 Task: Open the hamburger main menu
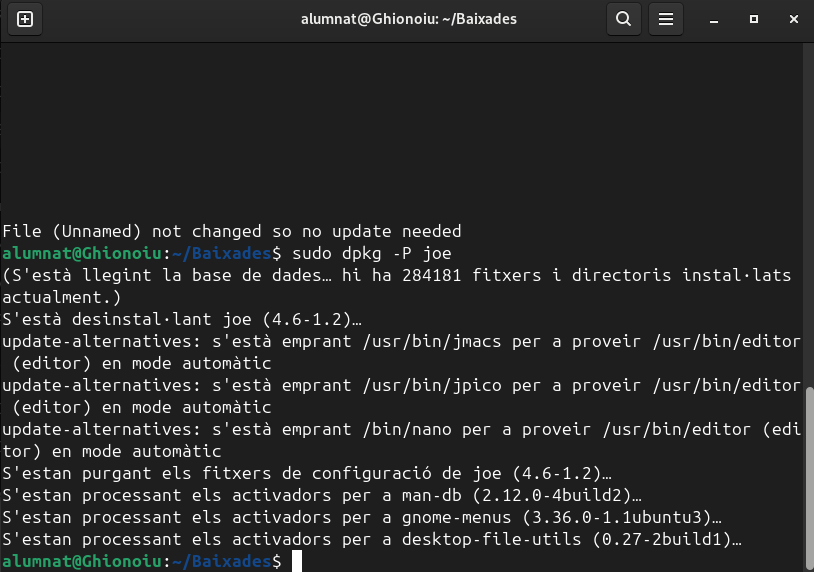click(x=665, y=19)
